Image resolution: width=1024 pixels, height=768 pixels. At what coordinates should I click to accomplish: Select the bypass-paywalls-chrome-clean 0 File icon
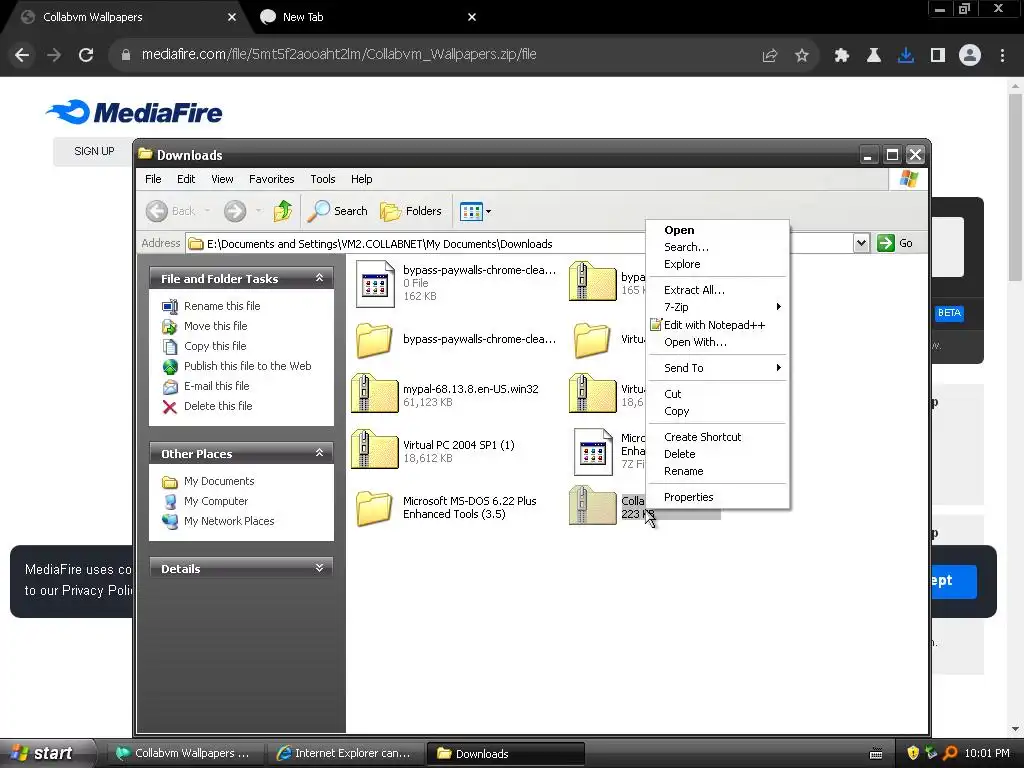(375, 284)
